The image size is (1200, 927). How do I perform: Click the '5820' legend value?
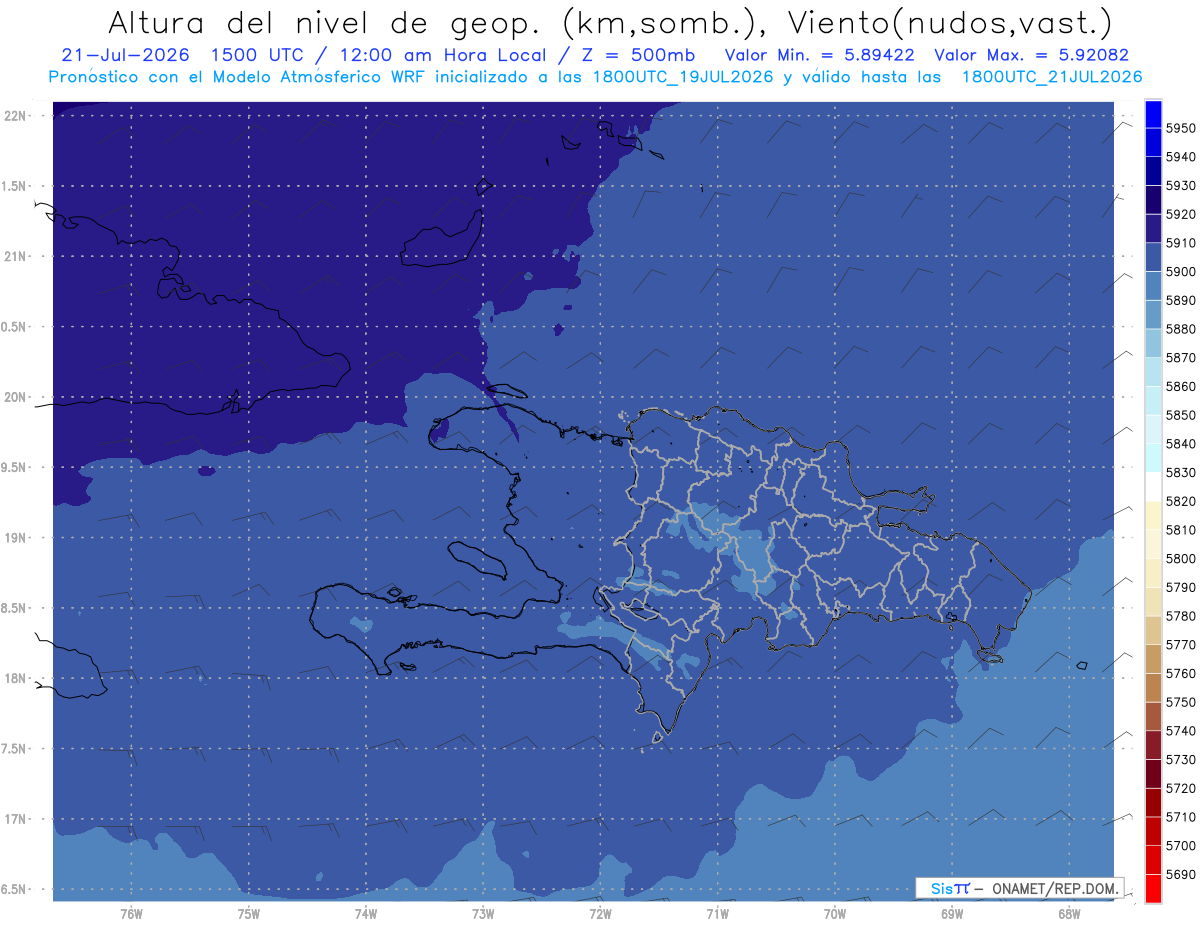(1180, 501)
